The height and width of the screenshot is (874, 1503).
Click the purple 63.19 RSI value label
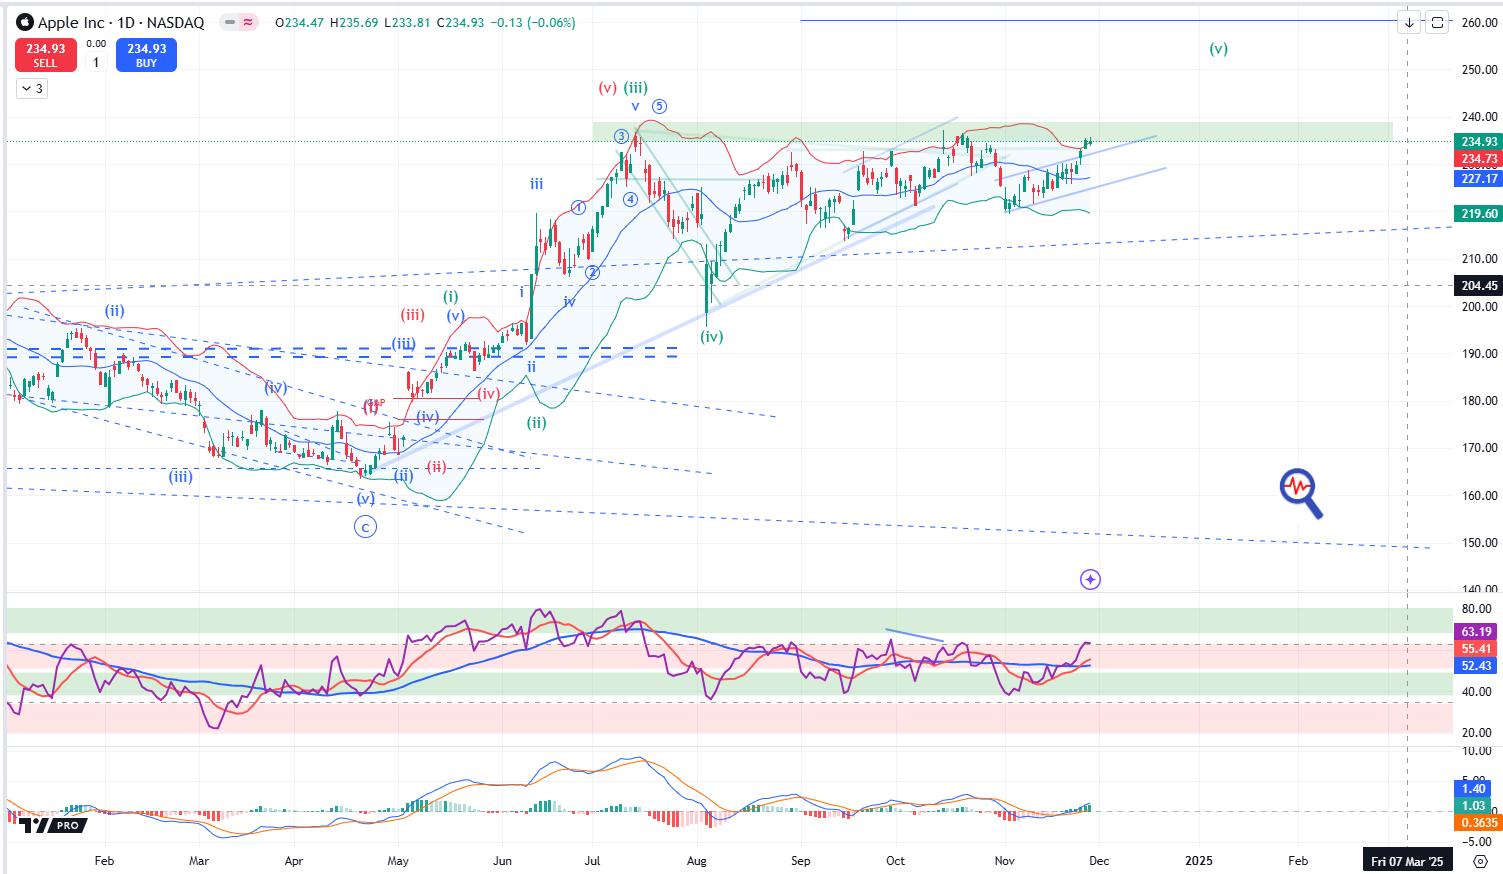pos(1477,631)
